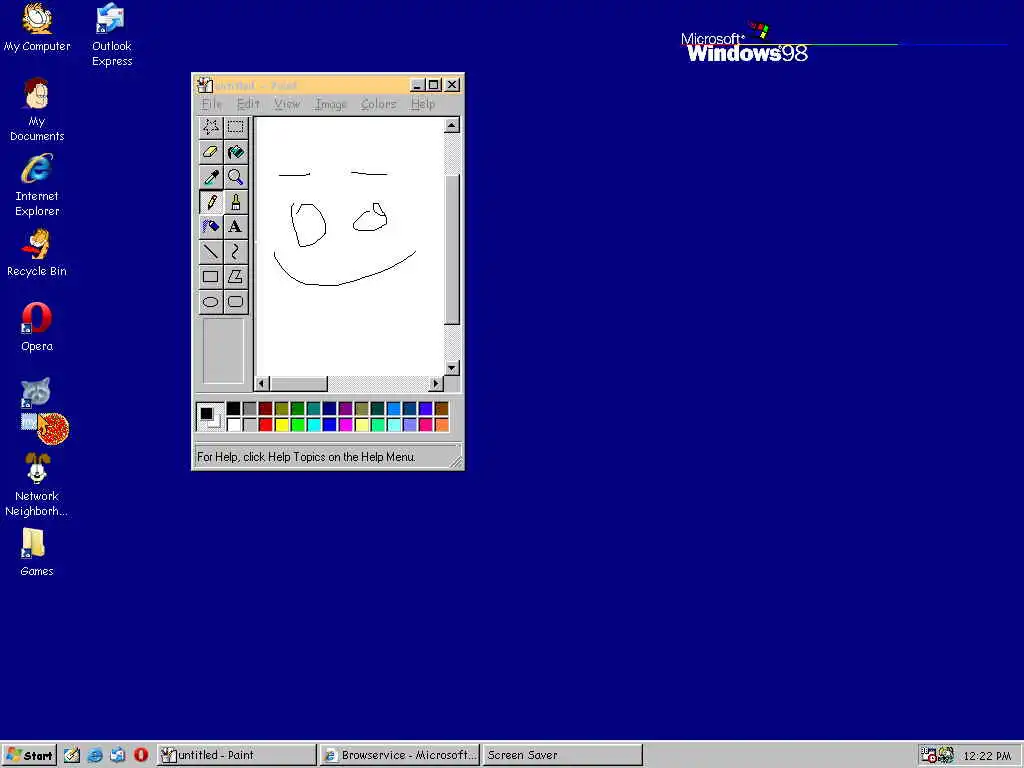The height and width of the screenshot is (768, 1024).
Task: Click the vertical scrollbar up arrow
Action: 452,125
